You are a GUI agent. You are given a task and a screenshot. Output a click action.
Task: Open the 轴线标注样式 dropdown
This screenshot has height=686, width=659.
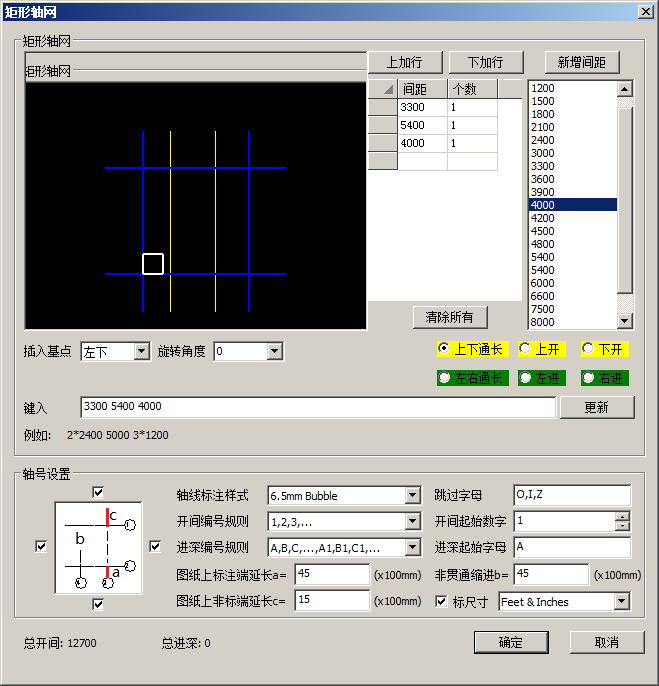click(x=413, y=496)
